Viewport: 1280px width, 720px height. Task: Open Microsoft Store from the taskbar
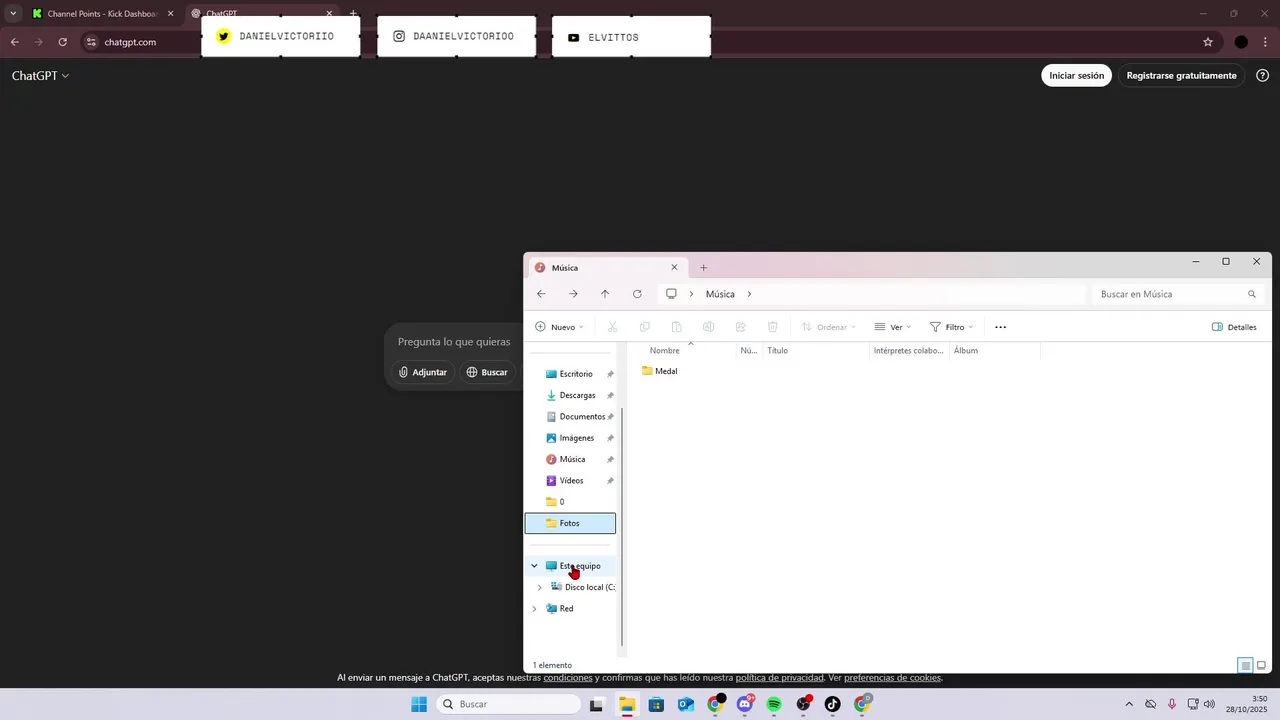pyautogui.click(x=656, y=704)
